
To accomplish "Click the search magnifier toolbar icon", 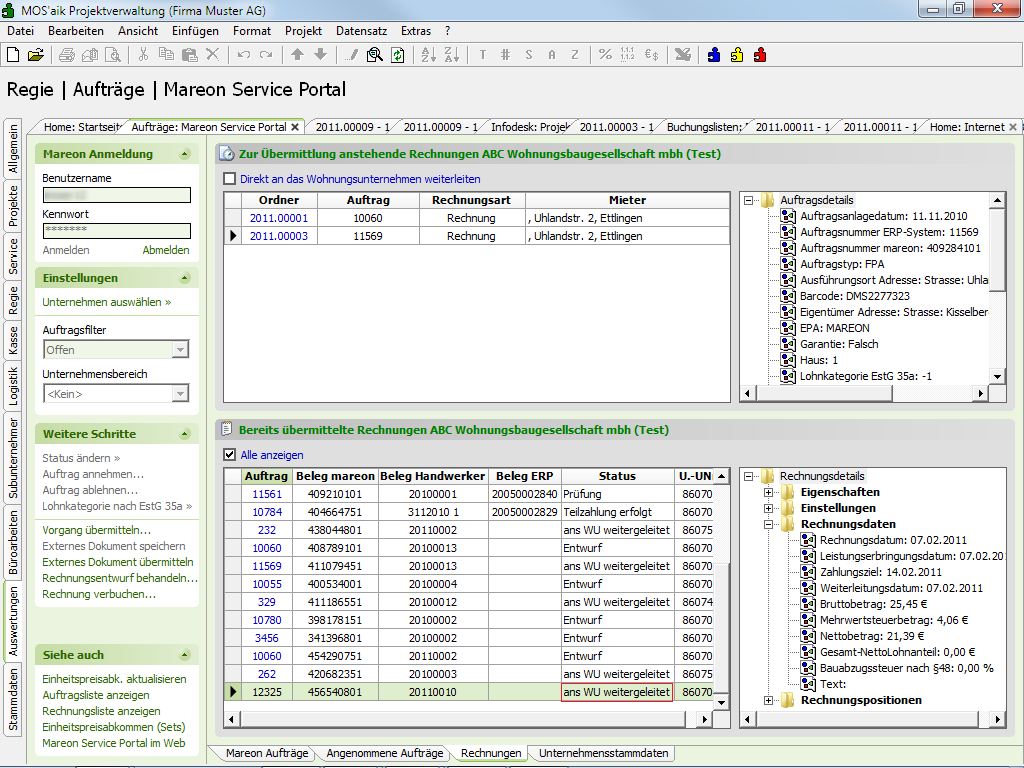I will click(375, 55).
